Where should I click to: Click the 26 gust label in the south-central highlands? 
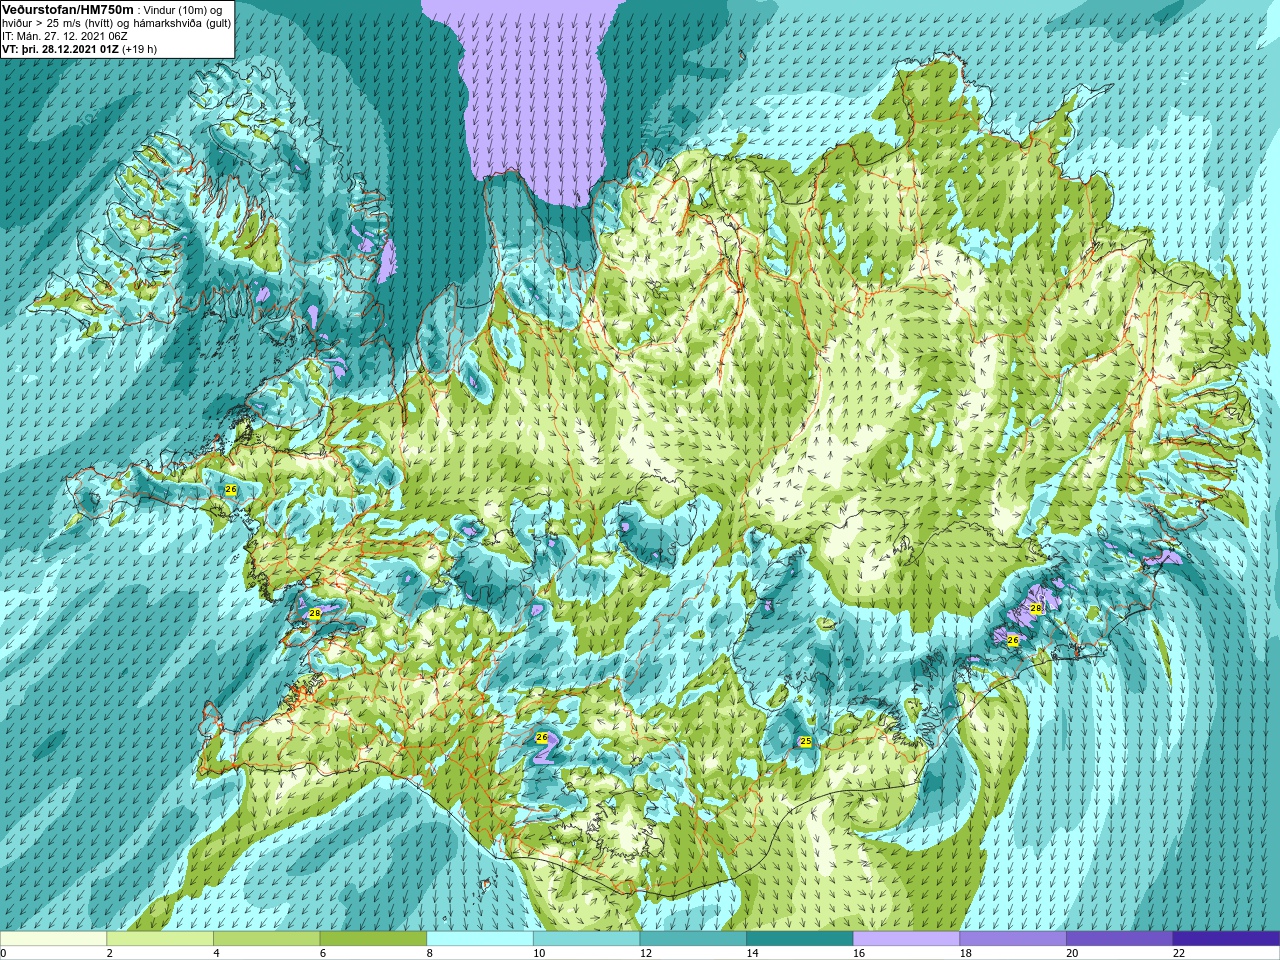pos(542,737)
